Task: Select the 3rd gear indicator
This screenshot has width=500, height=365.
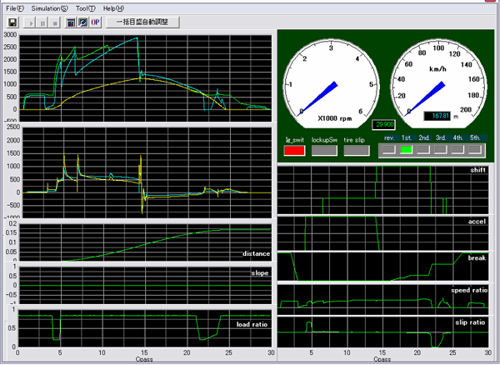Action: (x=441, y=150)
